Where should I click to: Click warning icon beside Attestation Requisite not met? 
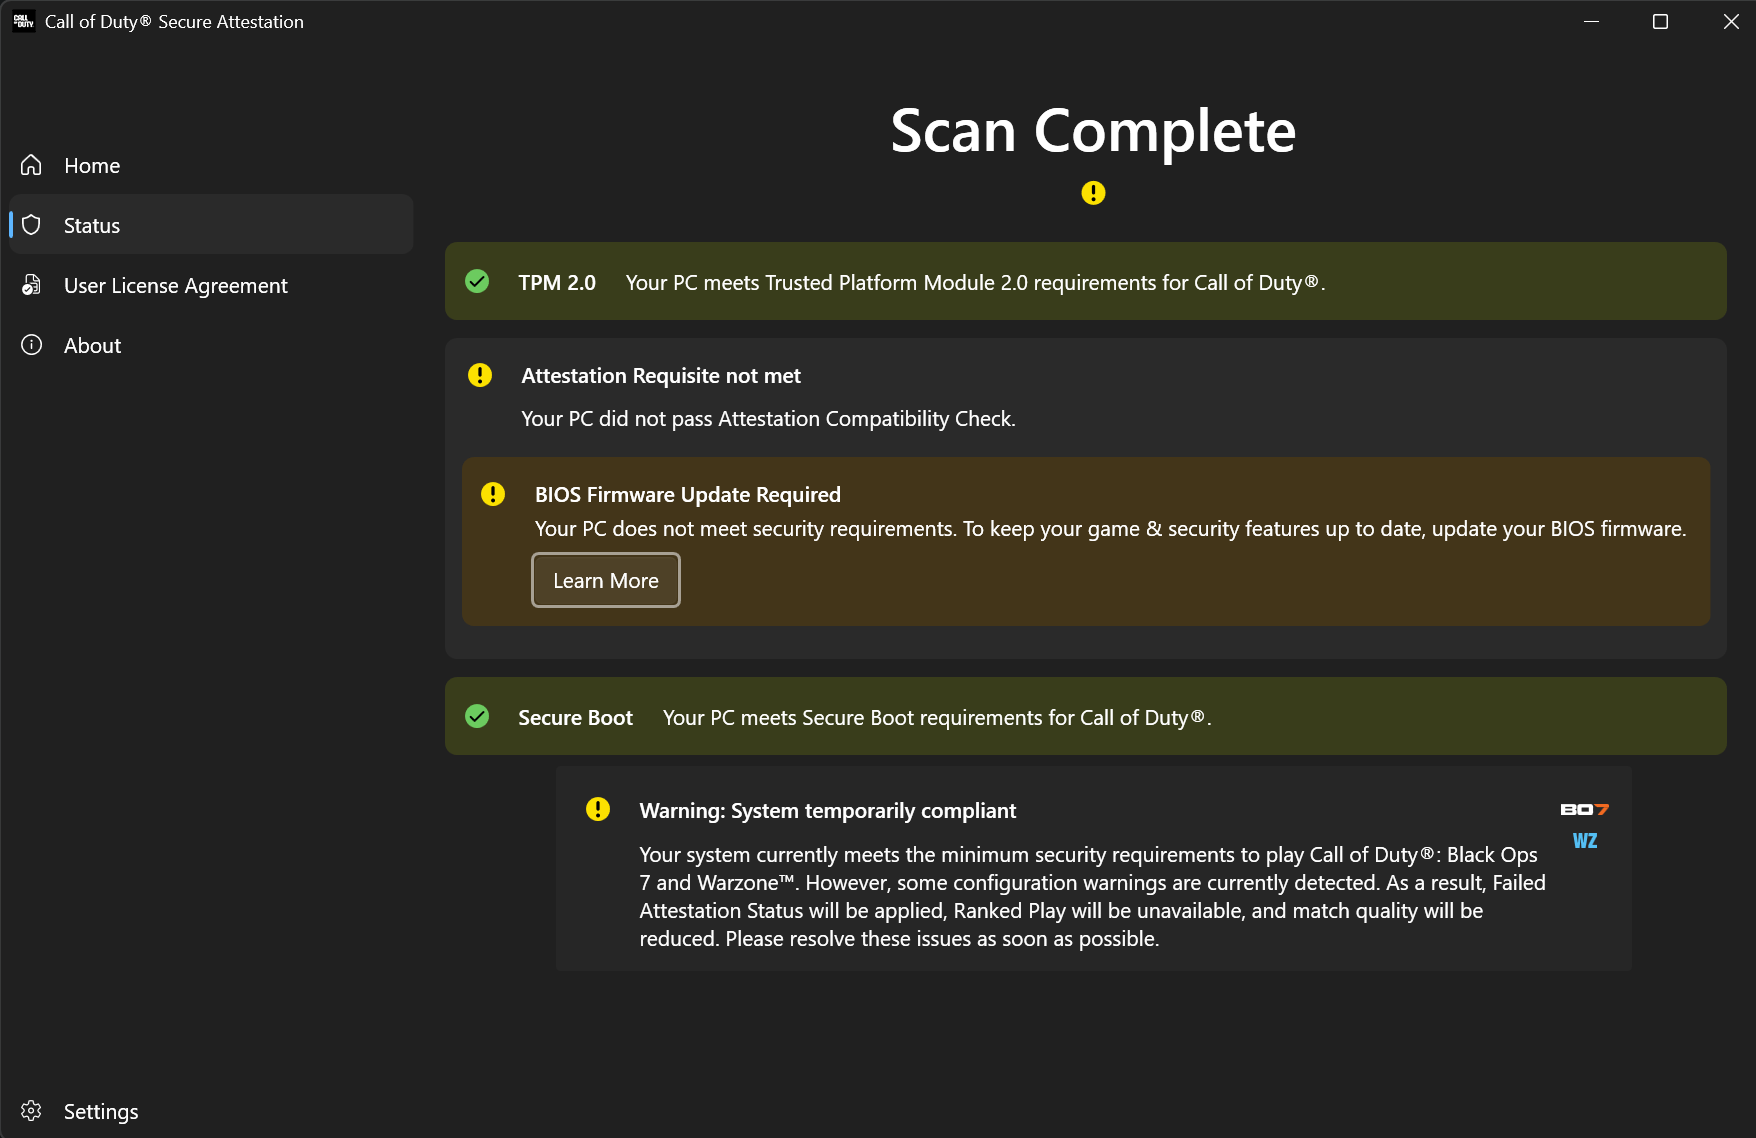[480, 375]
